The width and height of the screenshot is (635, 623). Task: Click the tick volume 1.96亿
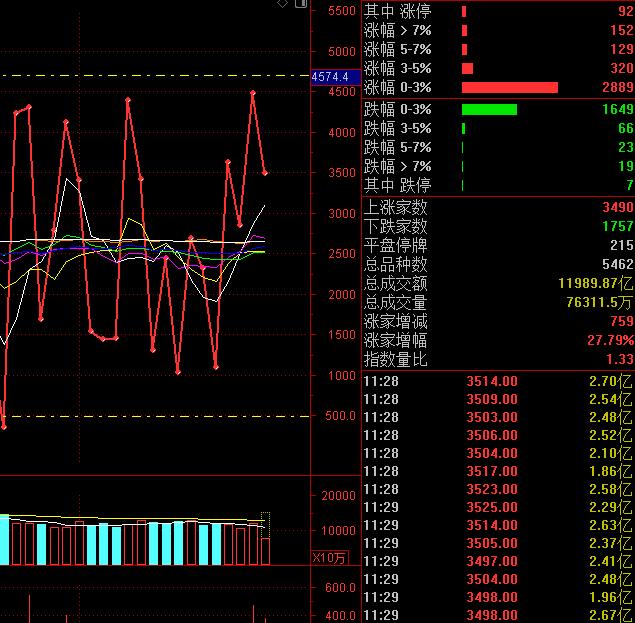pos(611,597)
